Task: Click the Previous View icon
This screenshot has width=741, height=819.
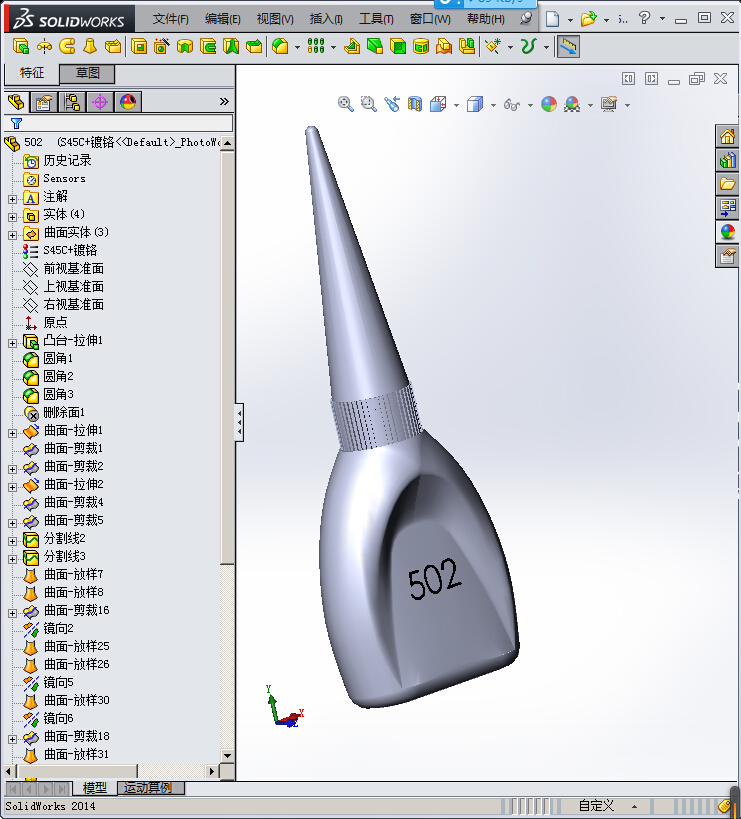Action: [392, 104]
